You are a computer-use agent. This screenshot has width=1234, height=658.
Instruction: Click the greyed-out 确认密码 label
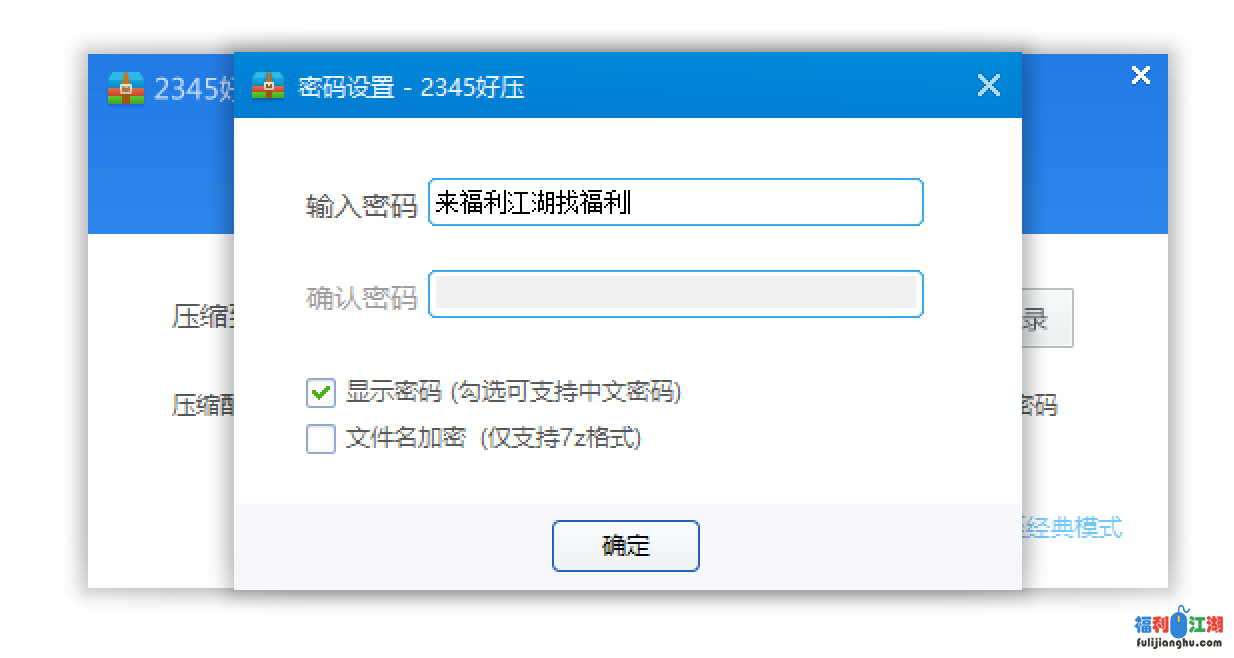coord(360,298)
